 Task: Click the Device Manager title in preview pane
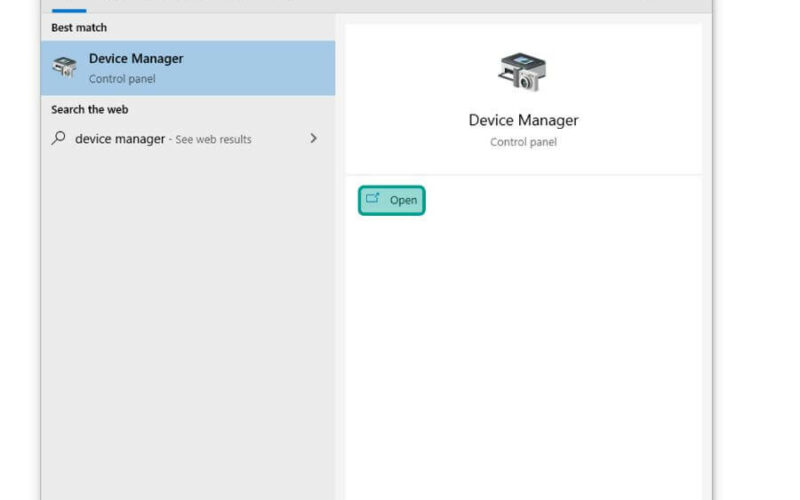coord(523,120)
